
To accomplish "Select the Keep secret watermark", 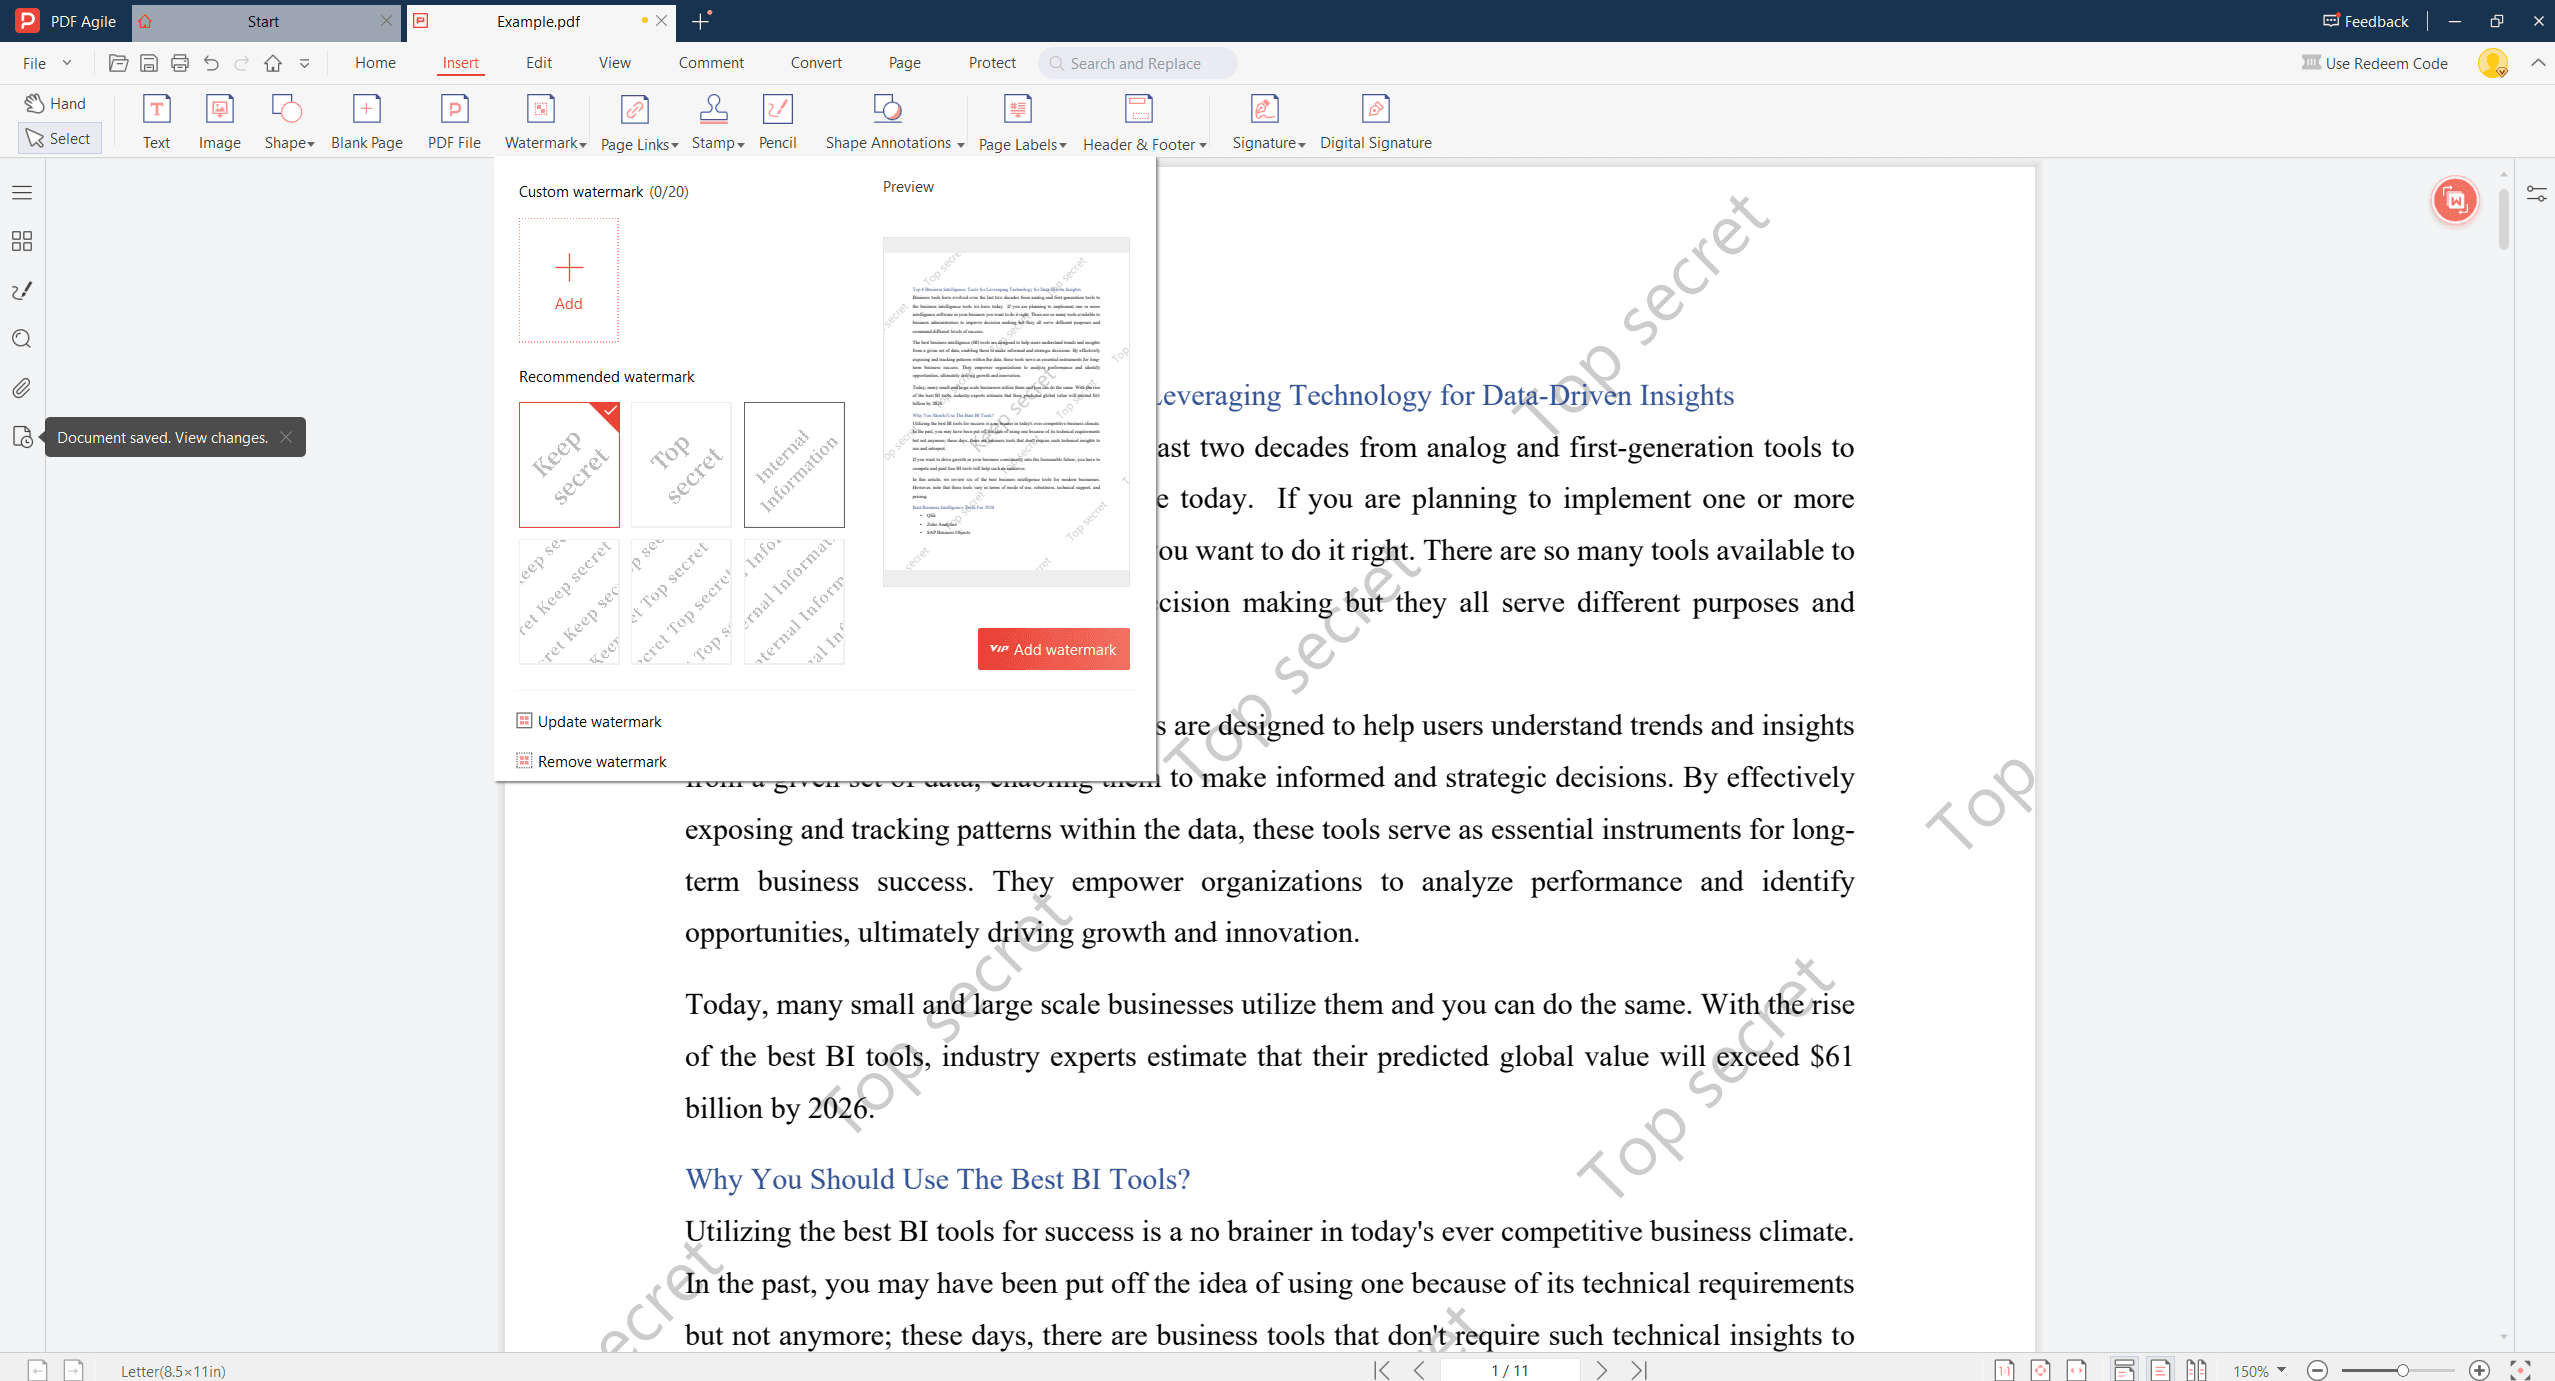I will coord(569,465).
